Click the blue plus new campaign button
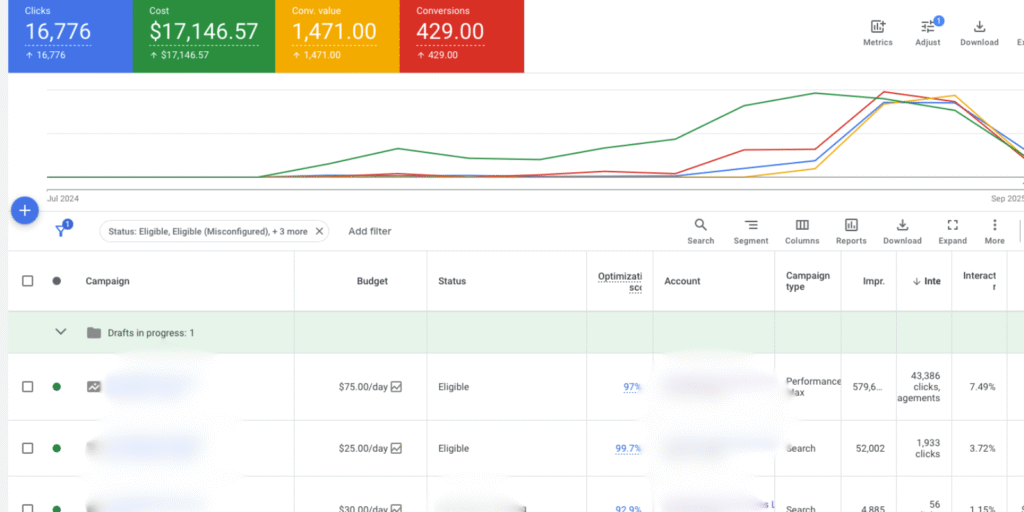 tap(25, 211)
